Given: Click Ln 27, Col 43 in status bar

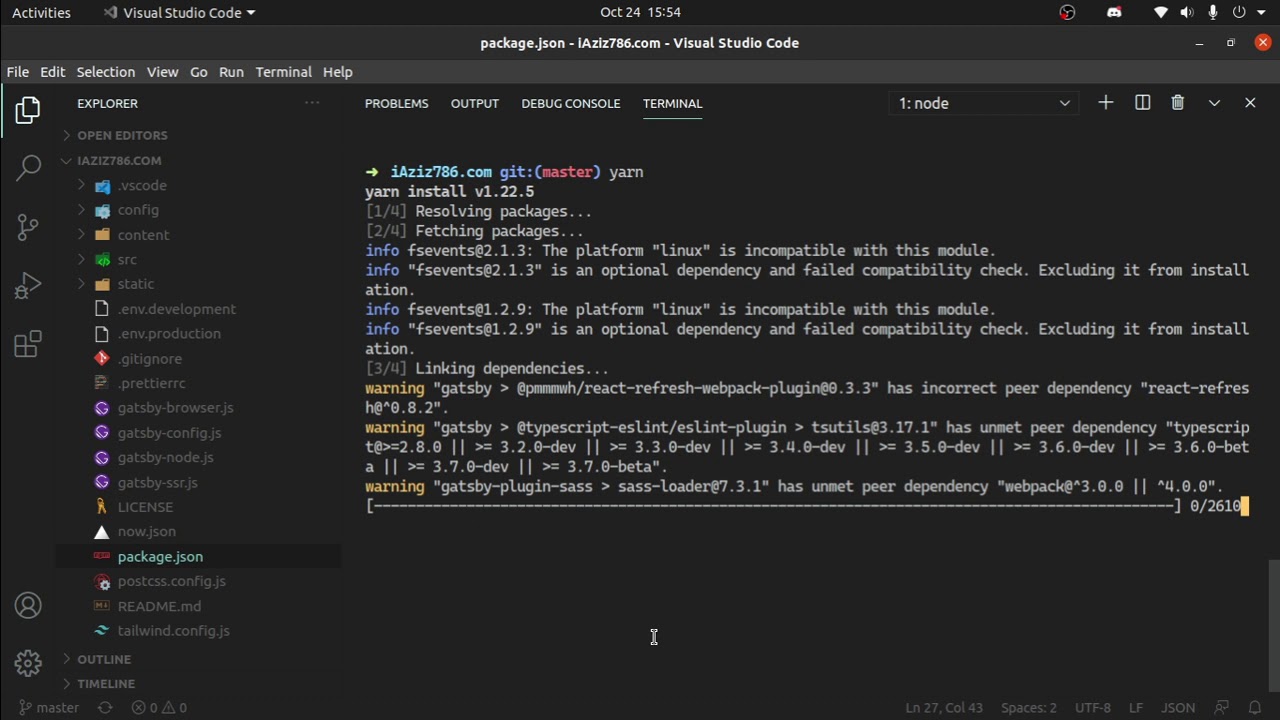Looking at the screenshot, I should 944,707.
